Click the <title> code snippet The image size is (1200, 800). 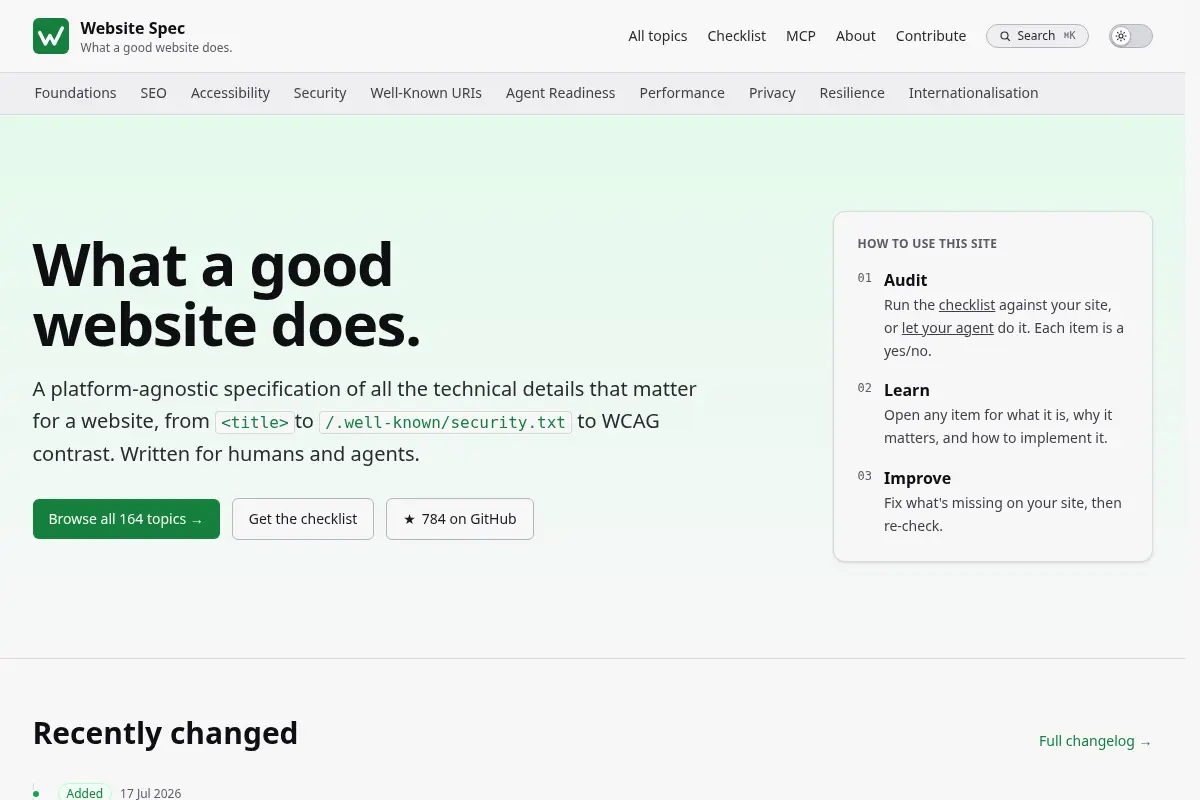[x=255, y=422]
